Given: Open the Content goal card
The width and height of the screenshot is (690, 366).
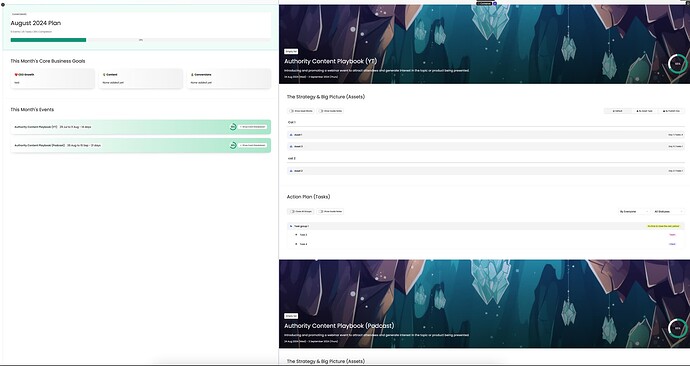Looking at the screenshot, I should coord(140,78).
